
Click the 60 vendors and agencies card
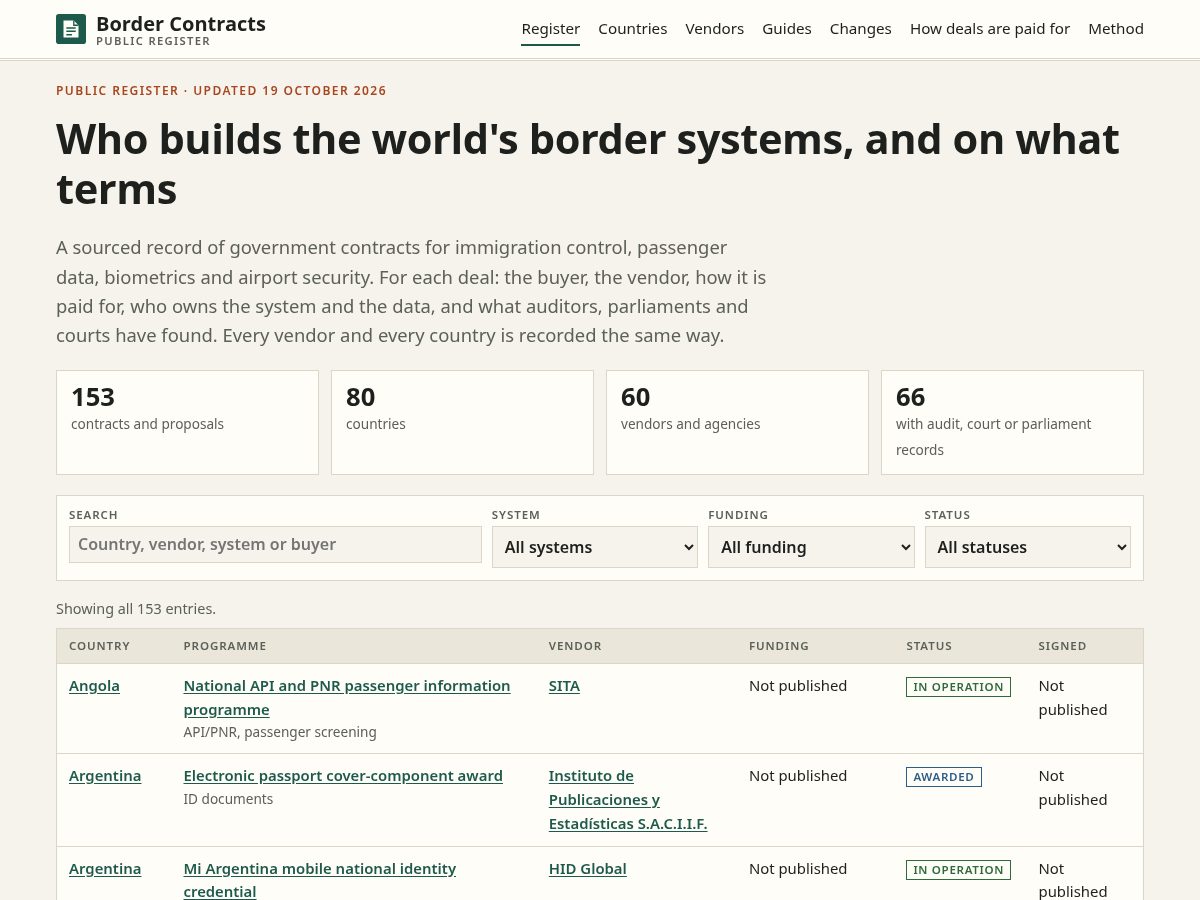click(737, 423)
